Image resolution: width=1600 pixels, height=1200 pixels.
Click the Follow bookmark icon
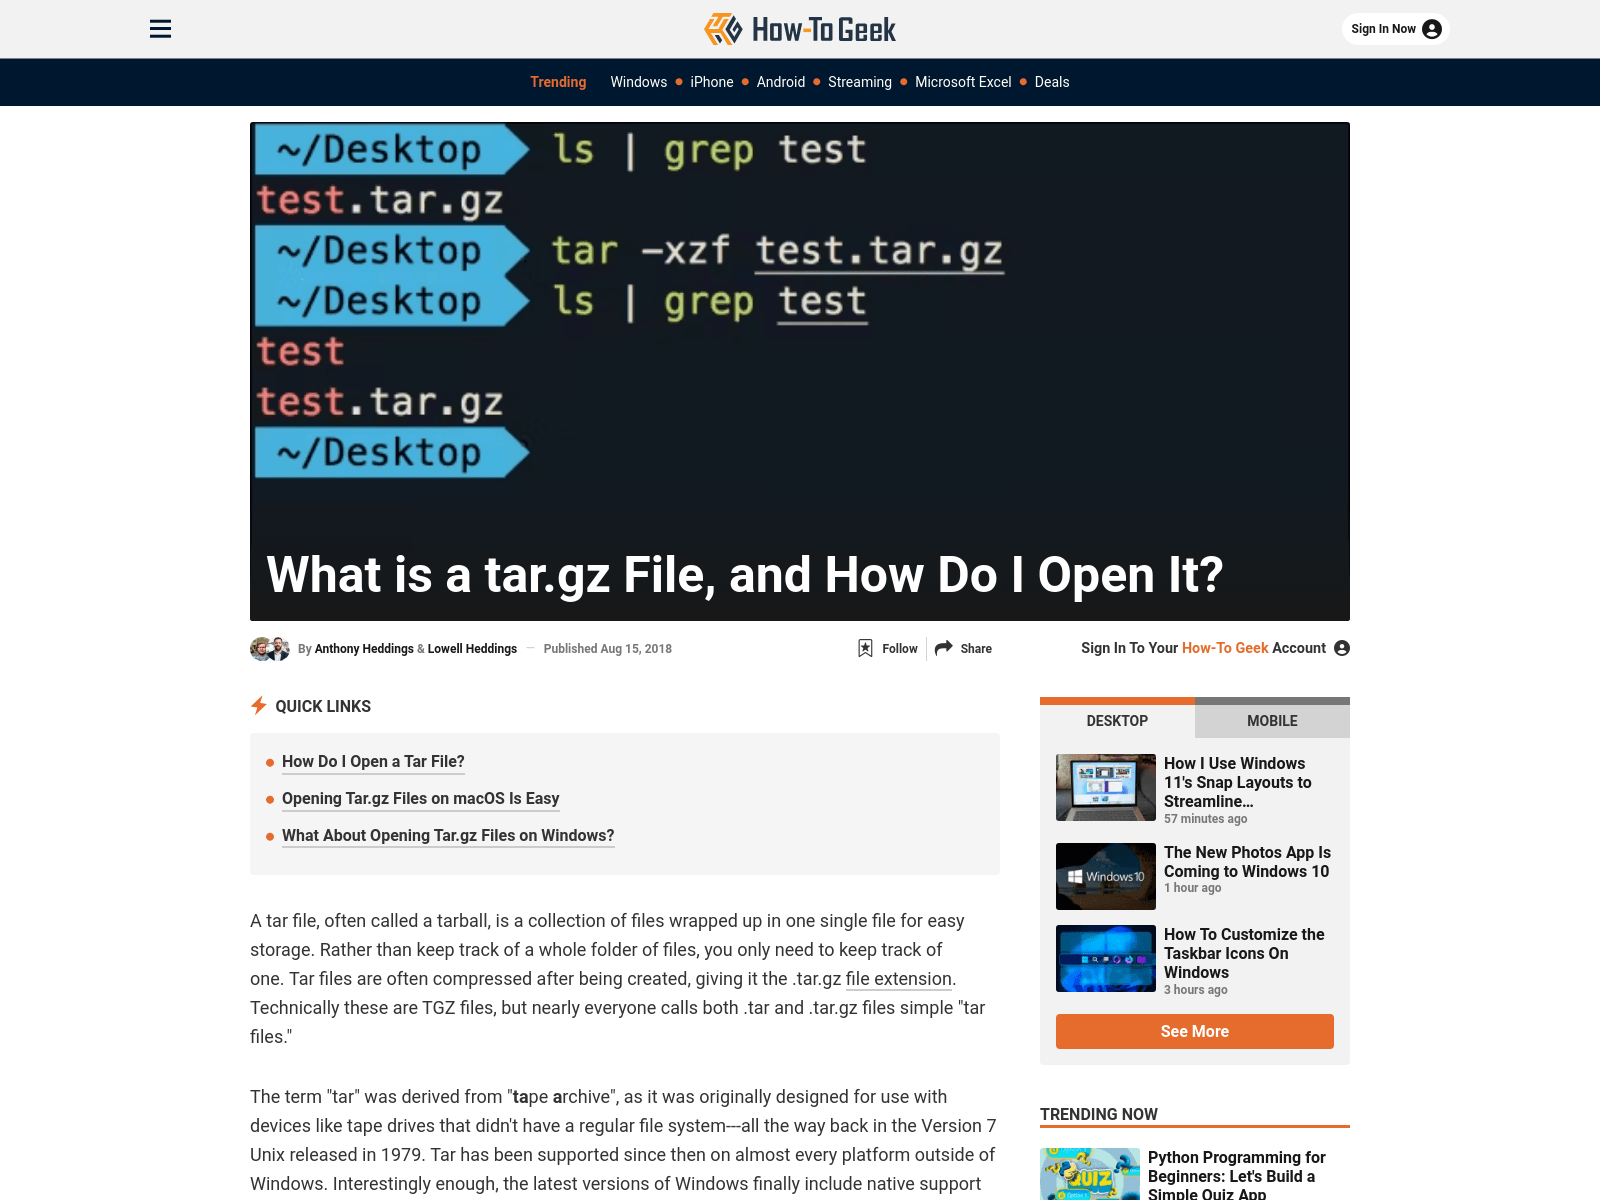pyautogui.click(x=865, y=648)
